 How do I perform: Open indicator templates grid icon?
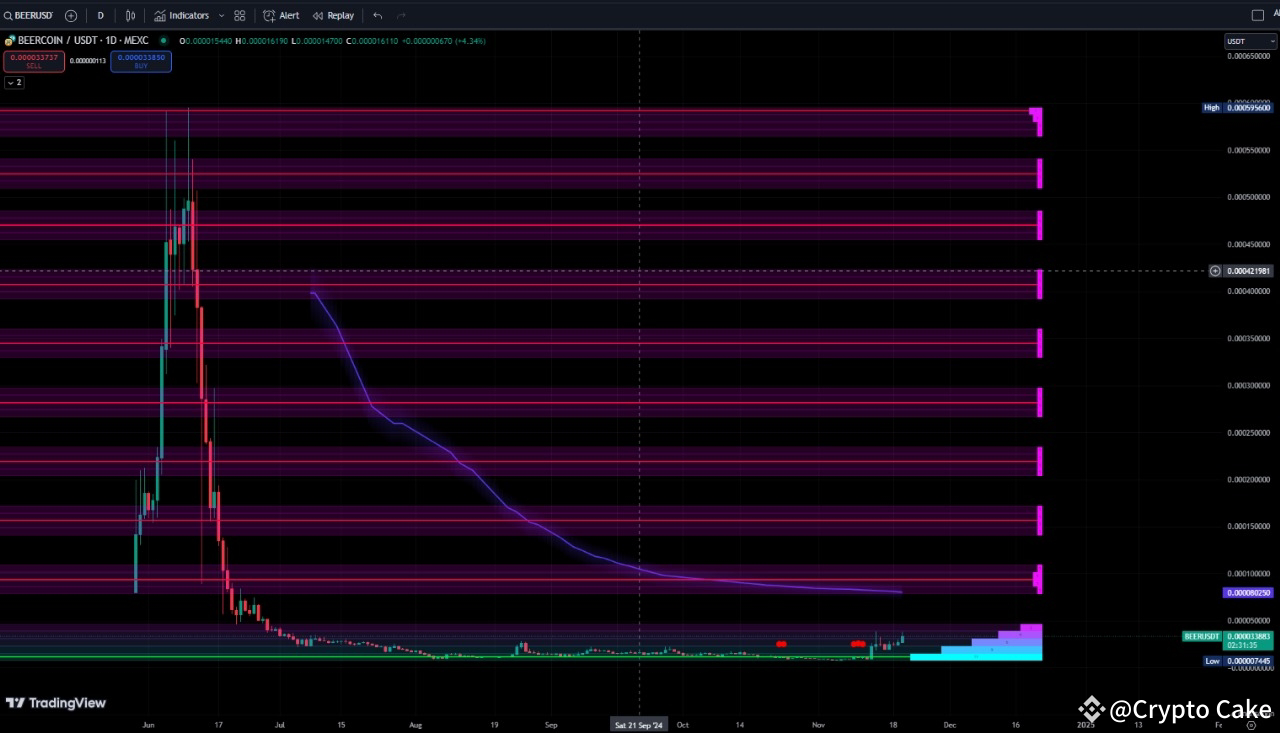pos(240,15)
